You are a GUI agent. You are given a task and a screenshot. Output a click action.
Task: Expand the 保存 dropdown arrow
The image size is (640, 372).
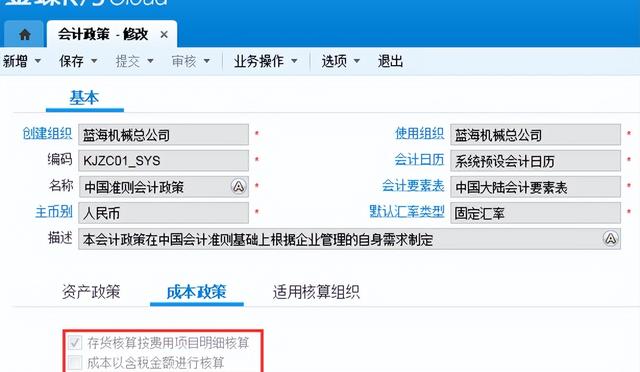point(94,61)
